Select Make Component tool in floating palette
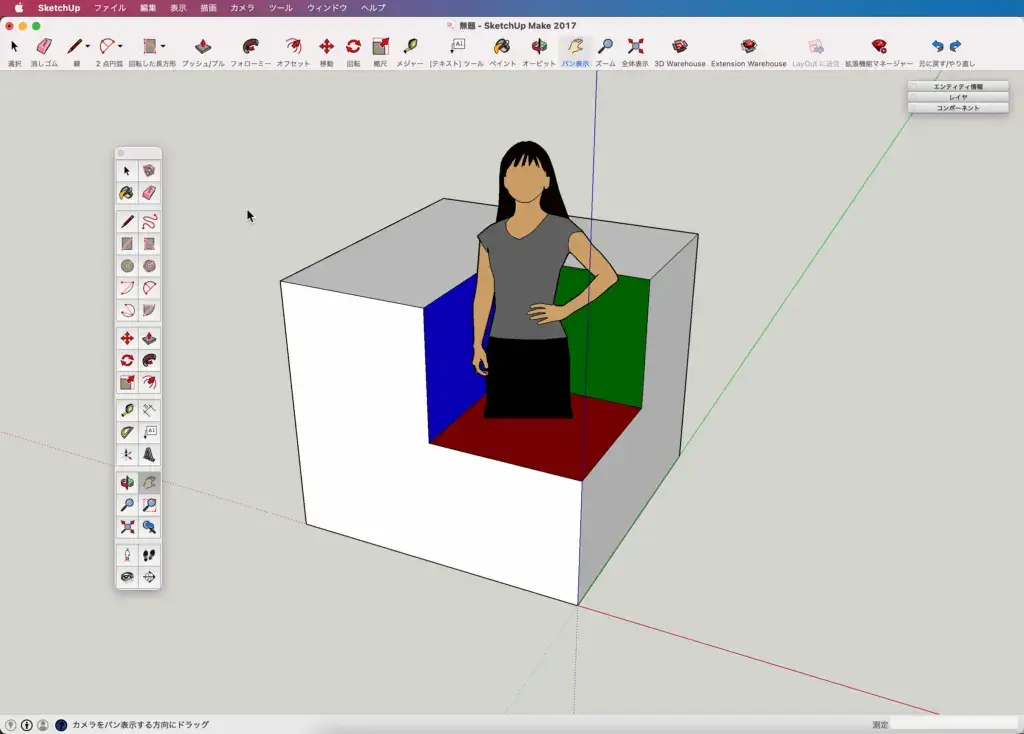This screenshot has width=1024, height=734. click(x=149, y=171)
